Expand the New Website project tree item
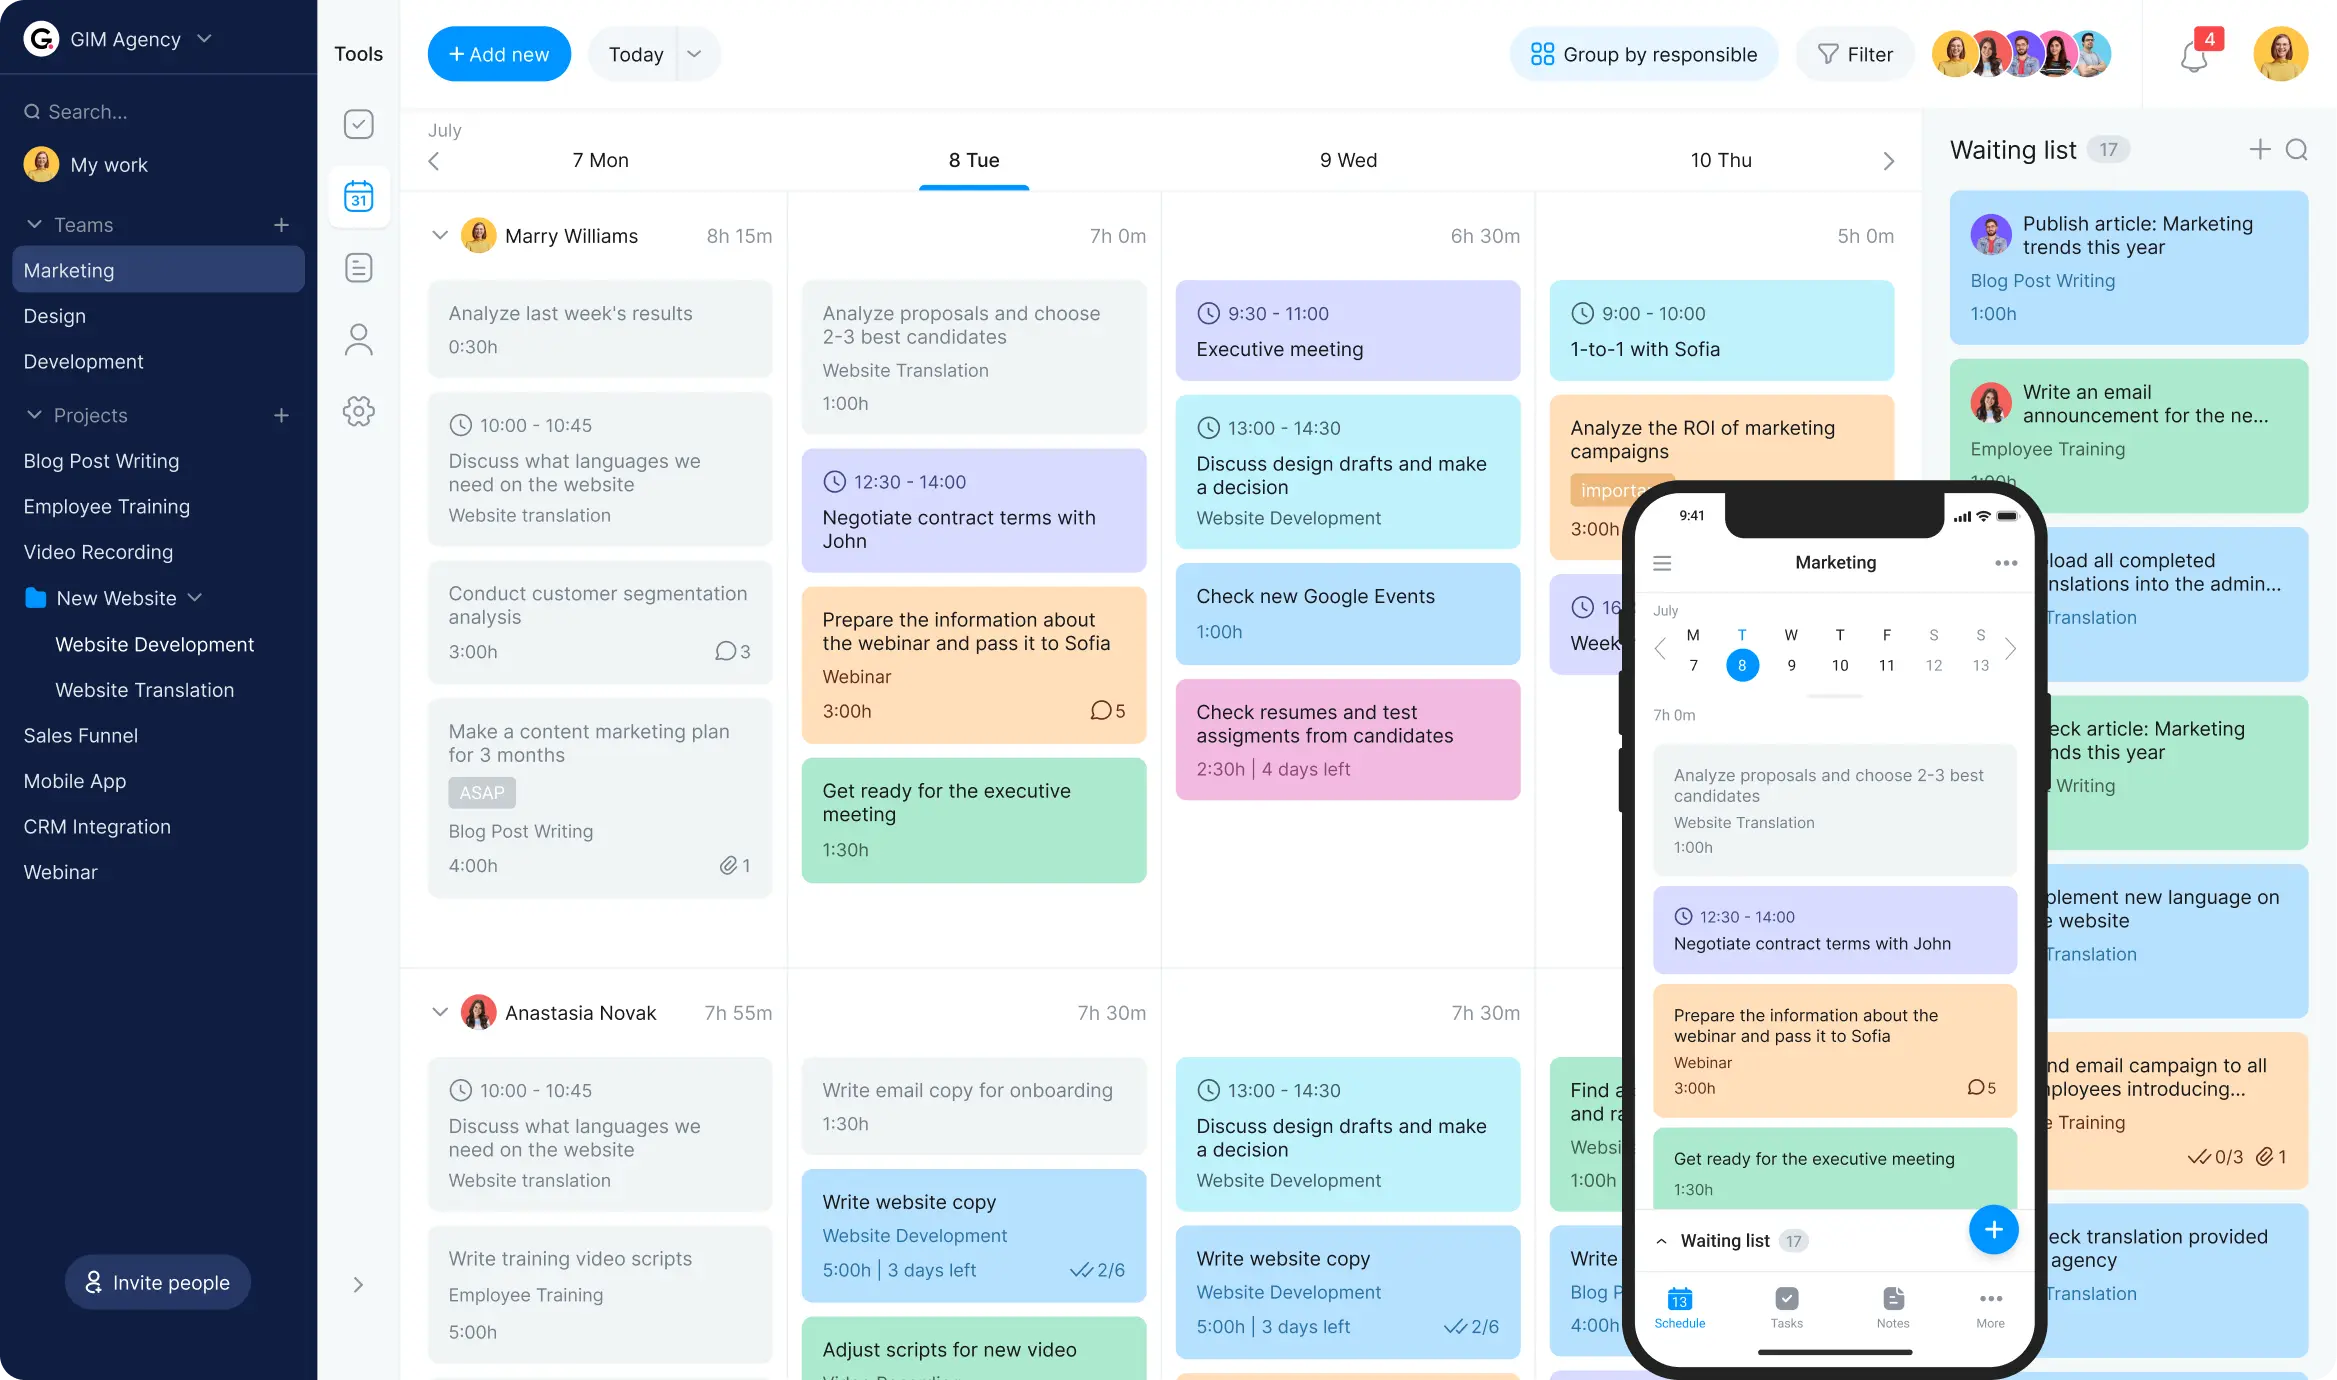 (x=195, y=596)
